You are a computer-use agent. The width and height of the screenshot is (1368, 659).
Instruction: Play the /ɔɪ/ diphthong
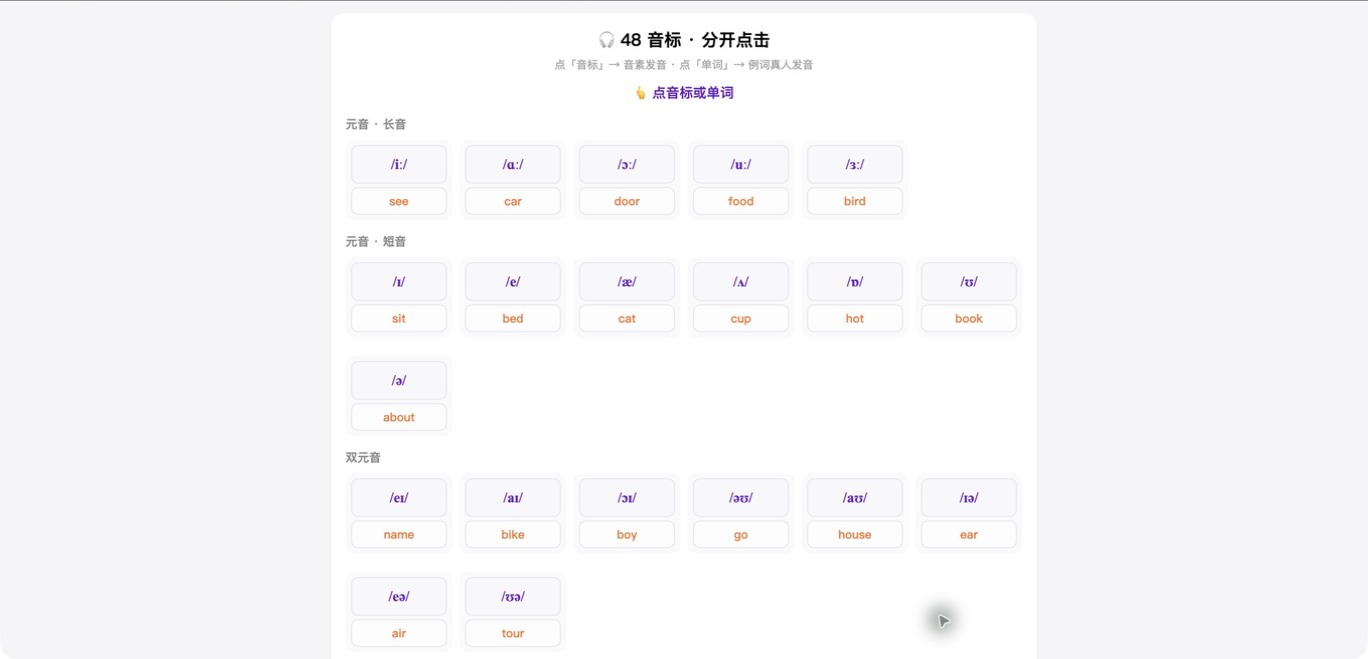tap(627, 497)
